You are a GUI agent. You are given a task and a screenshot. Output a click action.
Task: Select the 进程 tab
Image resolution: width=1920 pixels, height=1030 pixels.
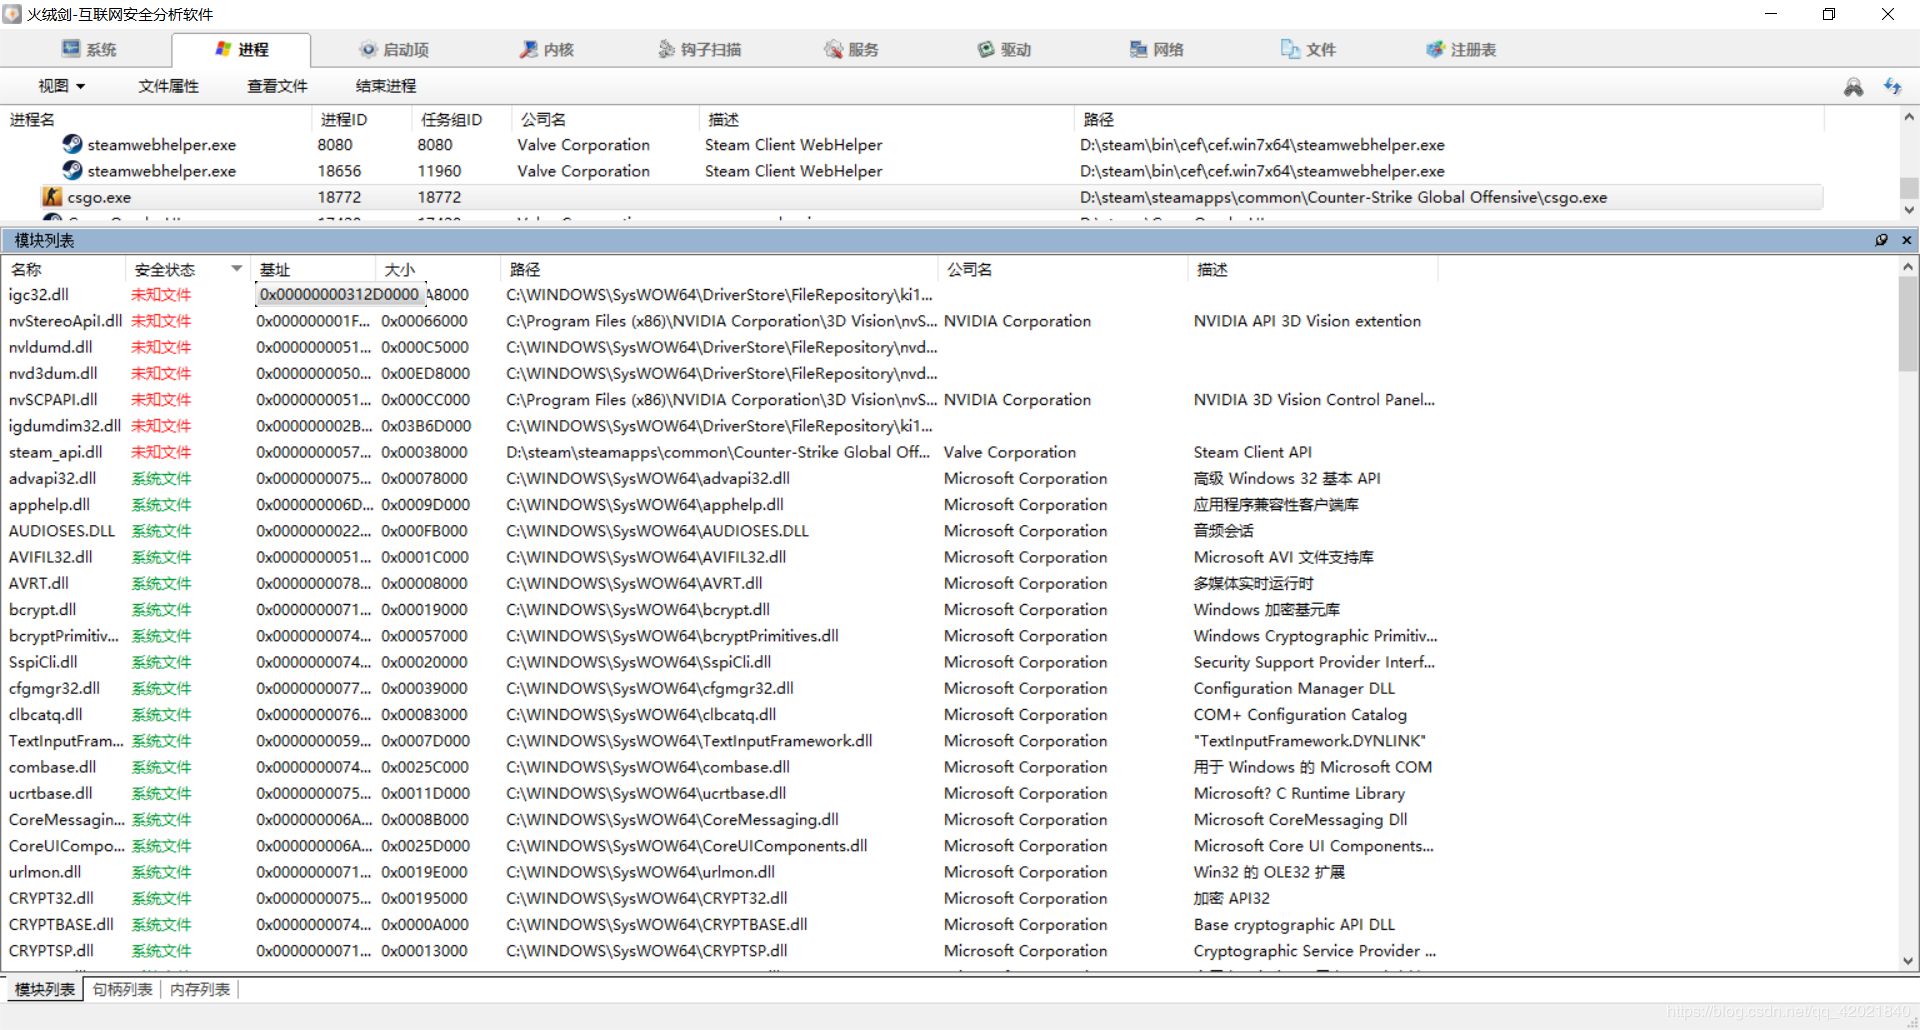click(241, 49)
